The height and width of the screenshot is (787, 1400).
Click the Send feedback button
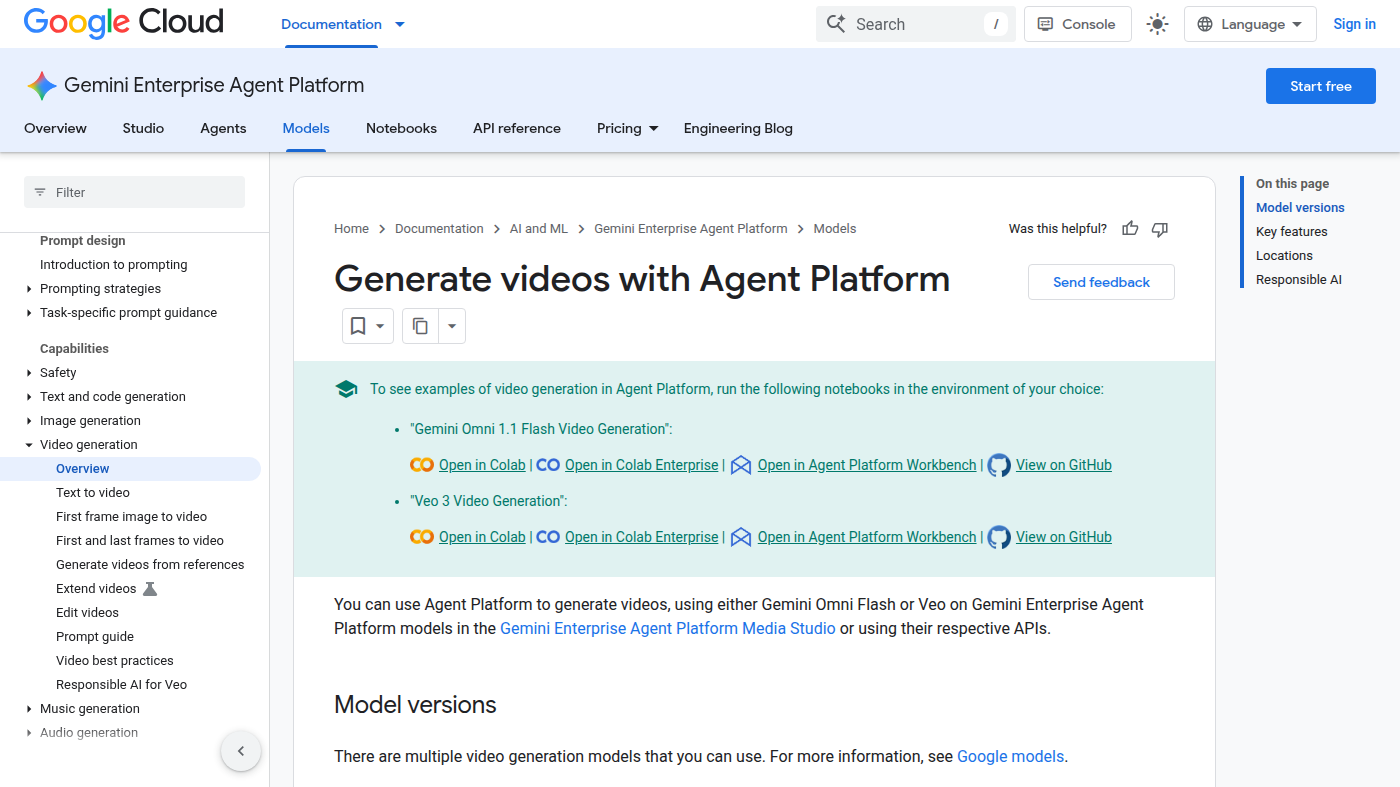(x=1101, y=282)
